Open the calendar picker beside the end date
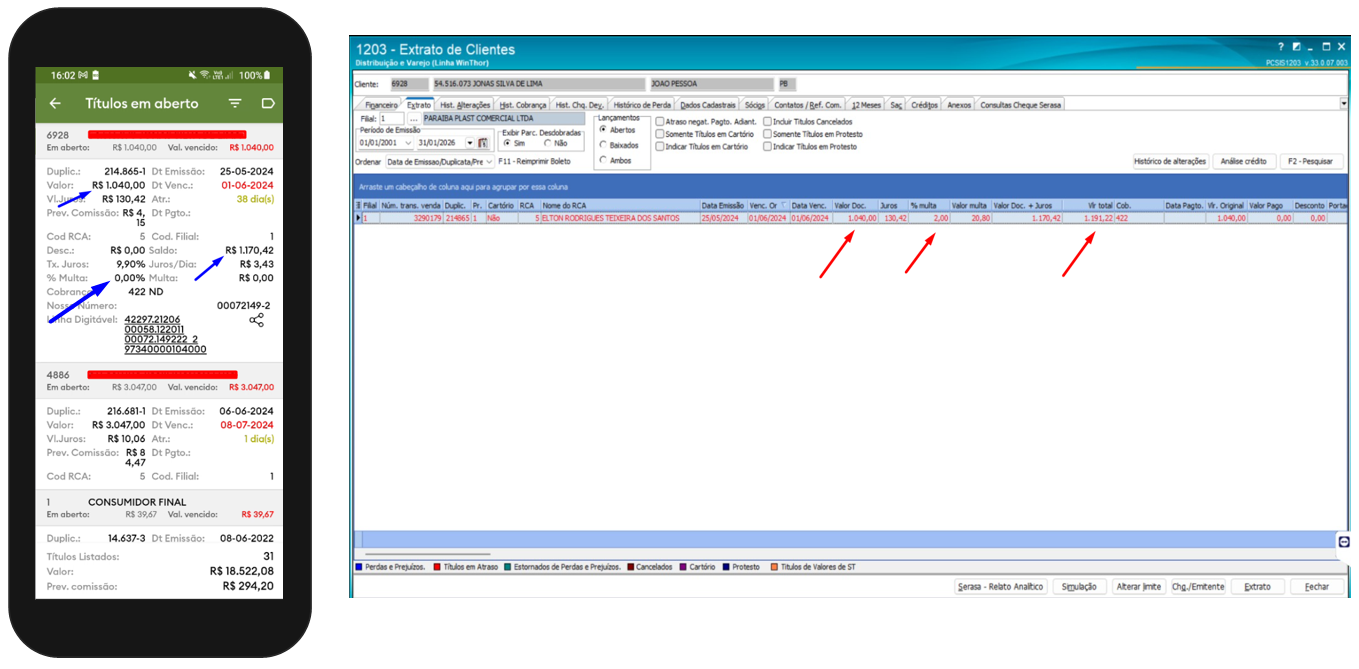This screenshot has width=1359, height=669. 483,143
